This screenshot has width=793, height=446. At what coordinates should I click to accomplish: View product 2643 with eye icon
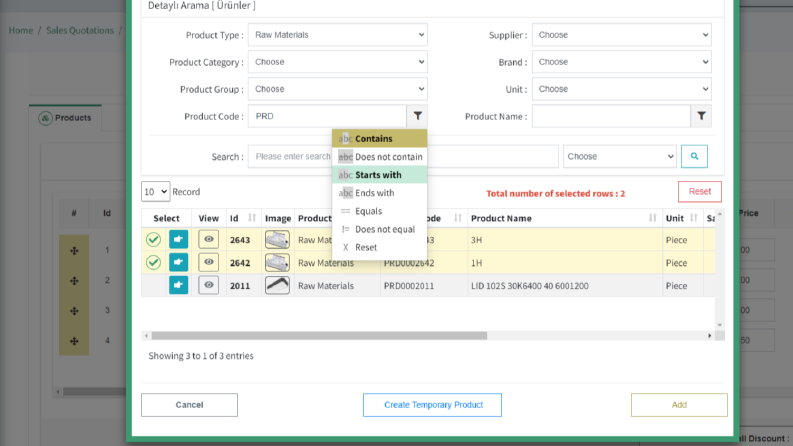(x=208, y=239)
